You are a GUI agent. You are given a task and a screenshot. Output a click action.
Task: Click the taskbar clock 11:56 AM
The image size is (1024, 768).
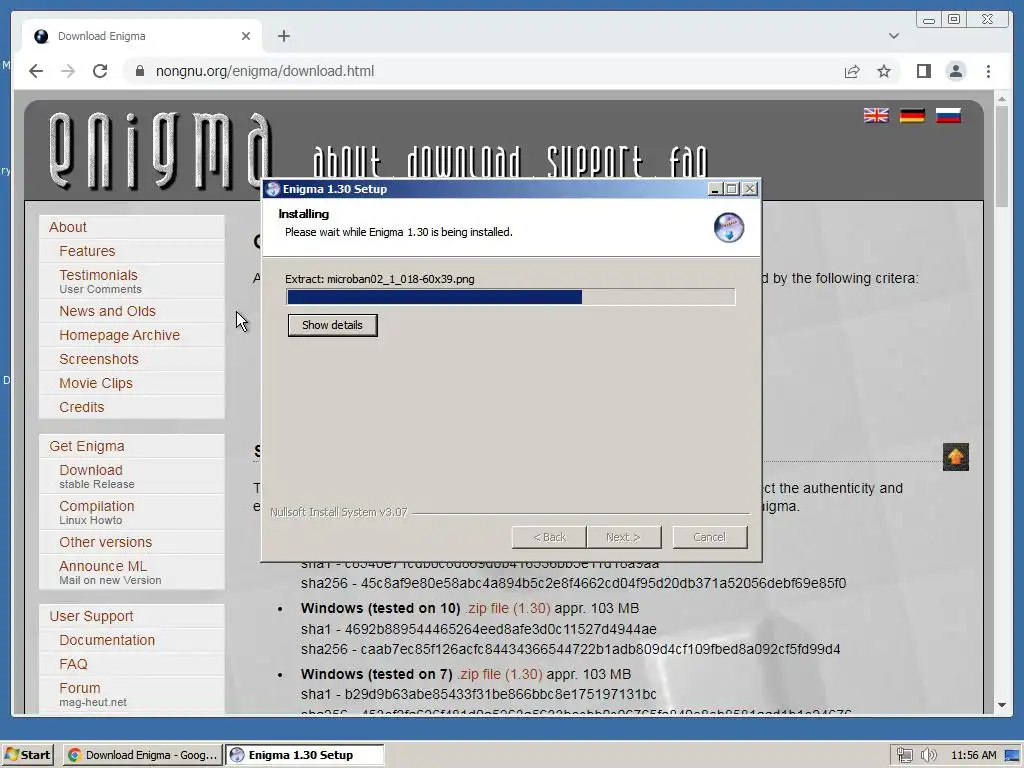click(x=974, y=755)
